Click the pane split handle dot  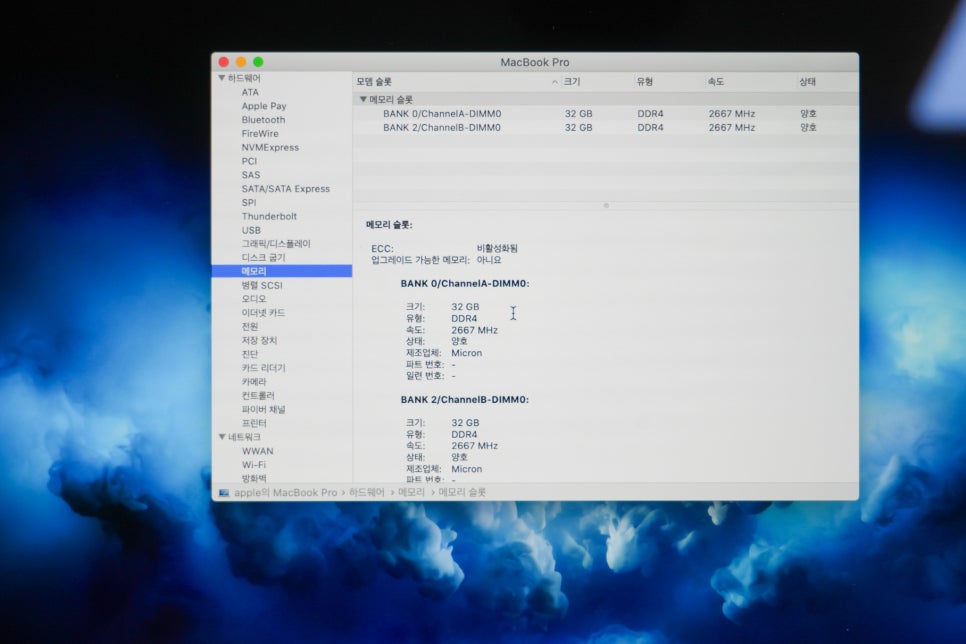606,206
